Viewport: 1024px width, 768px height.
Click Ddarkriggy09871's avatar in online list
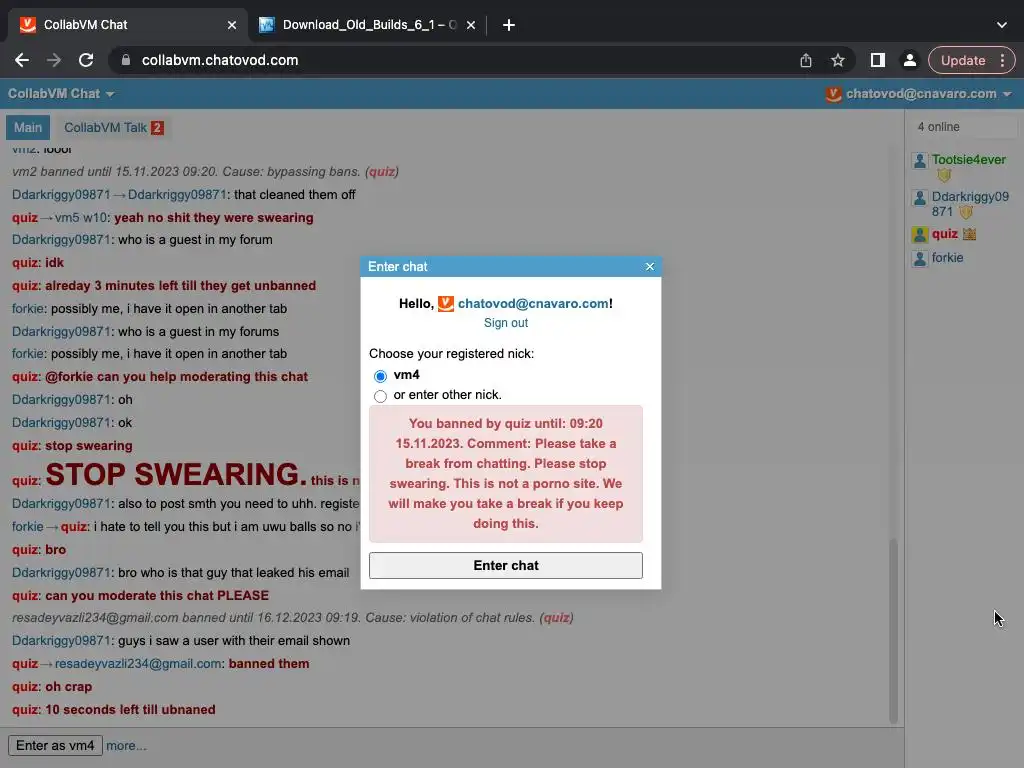(920, 198)
